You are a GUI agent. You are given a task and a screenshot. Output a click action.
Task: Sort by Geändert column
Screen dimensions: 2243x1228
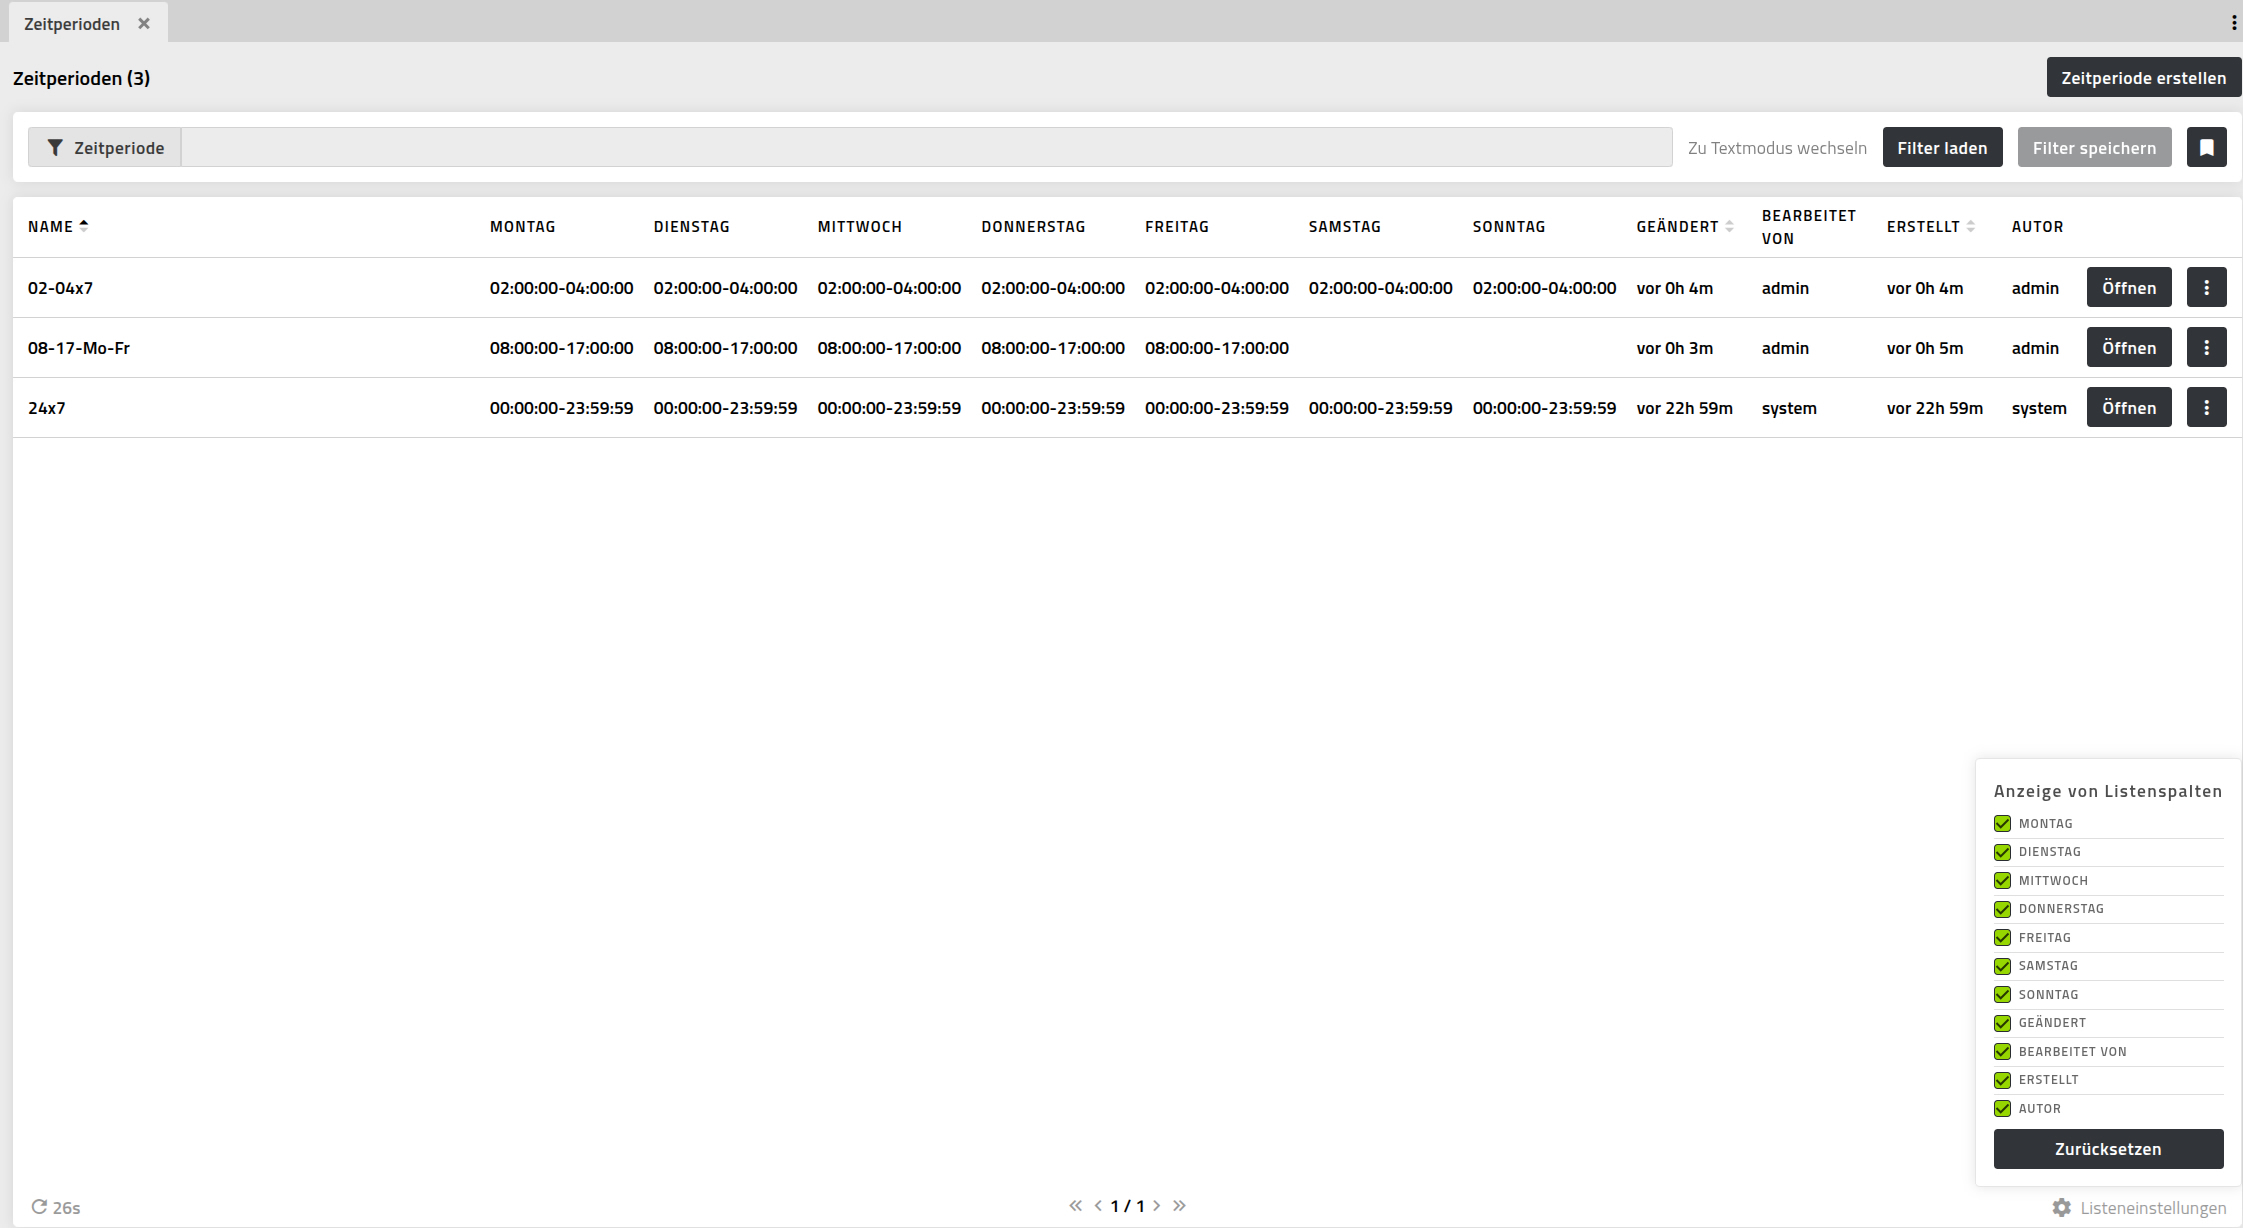(x=1729, y=226)
